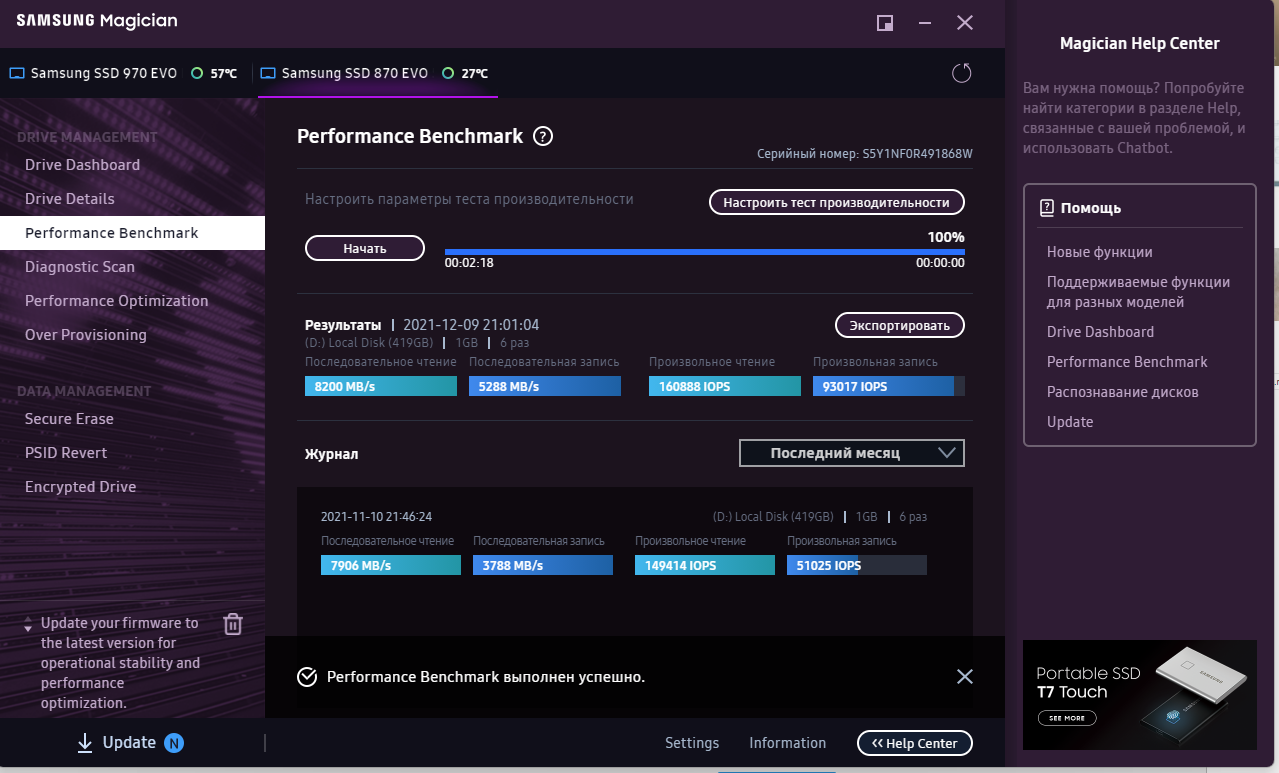The width and height of the screenshot is (1279, 773).
Task: Click the 57°C temperature indicator
Action: coord(214,74)
